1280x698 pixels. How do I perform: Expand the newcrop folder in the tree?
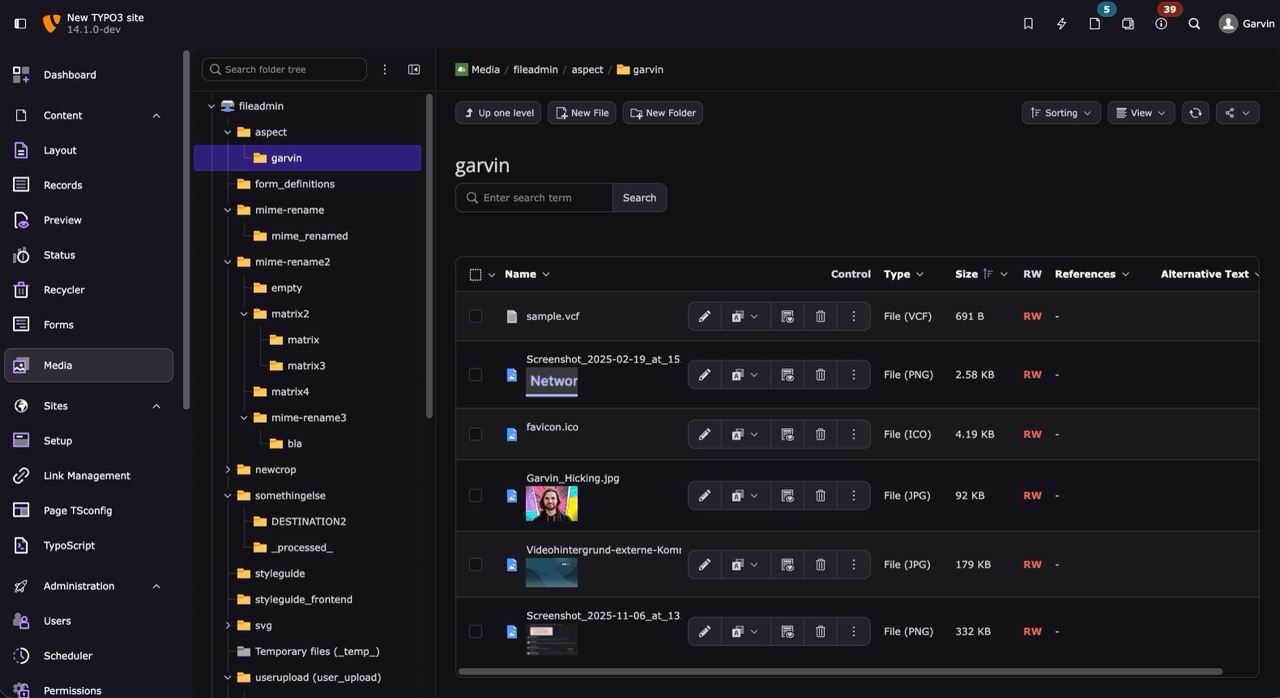pyautogui.click(x=227, y=469)
